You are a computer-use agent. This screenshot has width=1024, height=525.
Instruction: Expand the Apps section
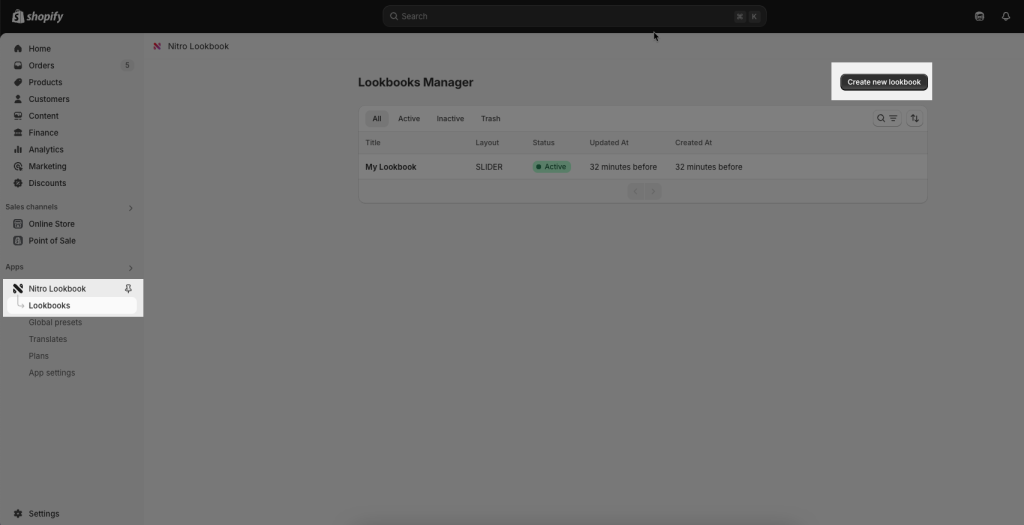130,268
